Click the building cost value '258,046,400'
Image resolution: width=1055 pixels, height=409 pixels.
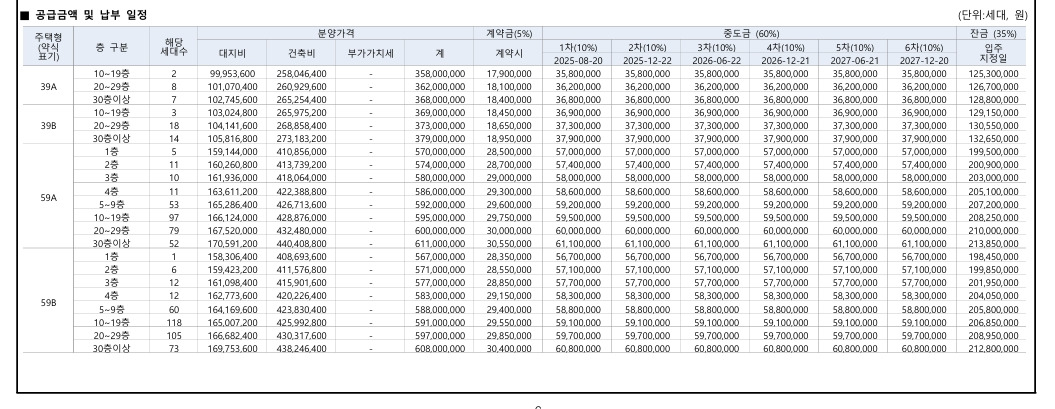pos(301,73)
